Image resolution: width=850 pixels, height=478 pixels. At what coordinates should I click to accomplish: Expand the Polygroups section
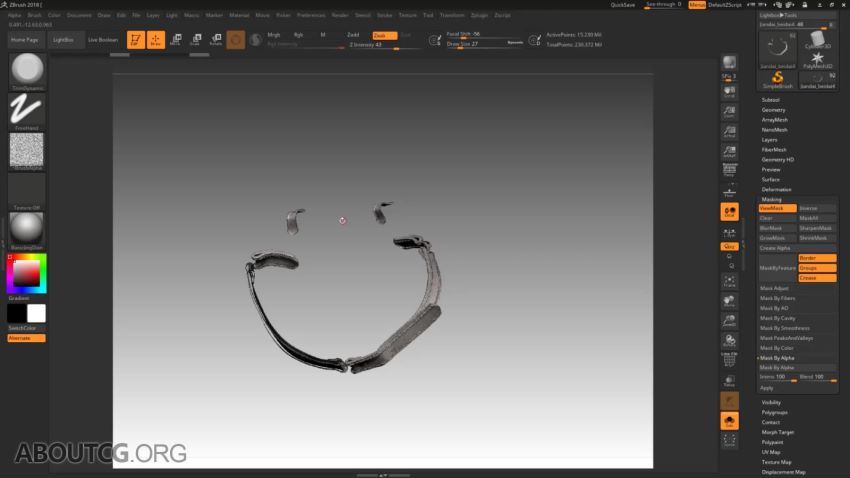coord(775,412)
